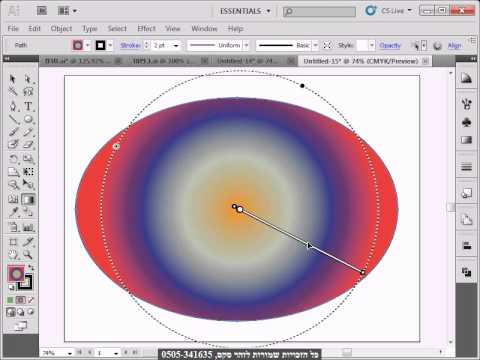Image resolution: width=480 pixels, height=360 pixels.
Task: Select the Pencil tool
Action: pos(28,132)
